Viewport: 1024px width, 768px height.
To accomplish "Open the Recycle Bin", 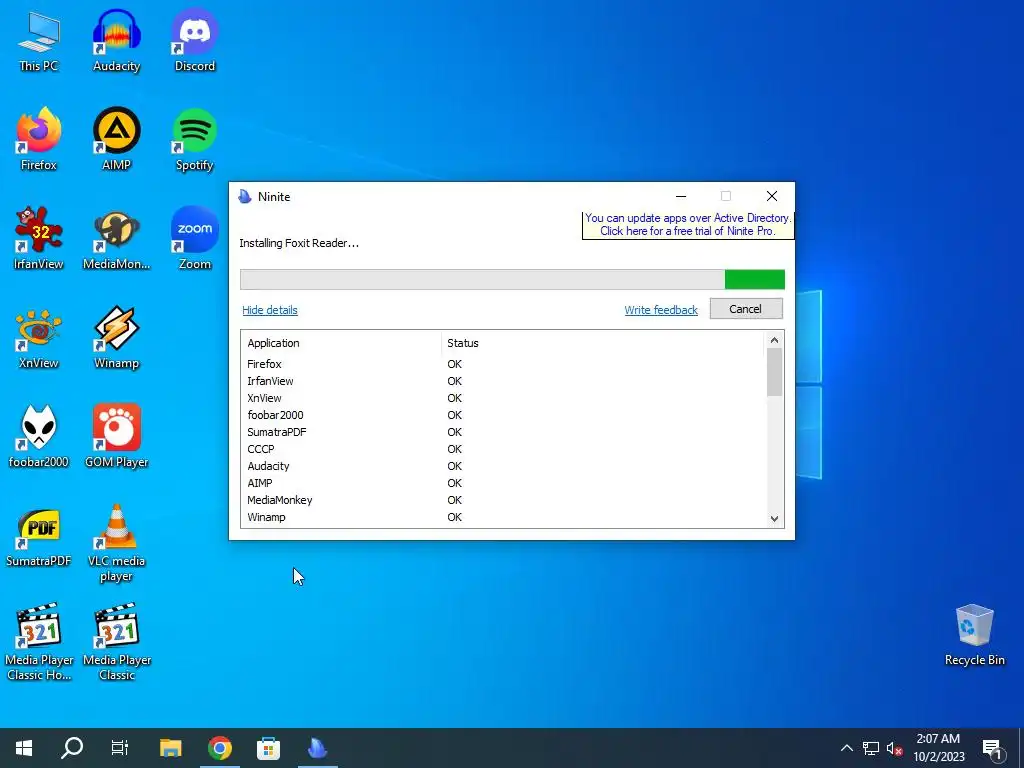I will (974, 635).
